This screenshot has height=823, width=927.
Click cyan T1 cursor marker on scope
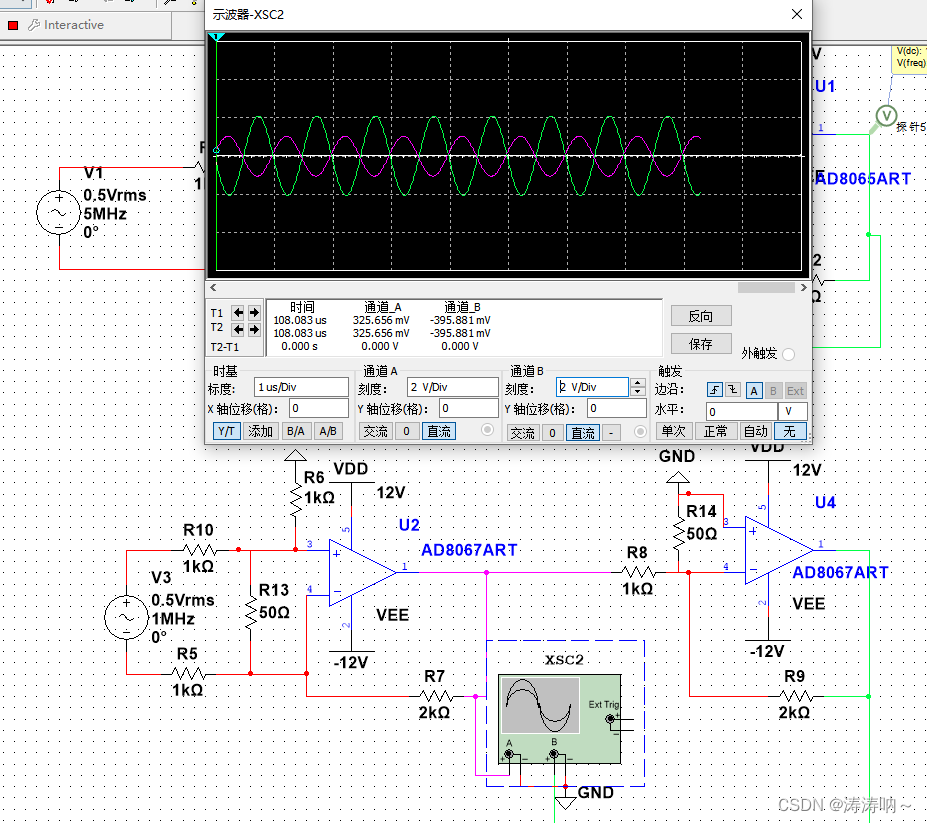tap(217, 37)
